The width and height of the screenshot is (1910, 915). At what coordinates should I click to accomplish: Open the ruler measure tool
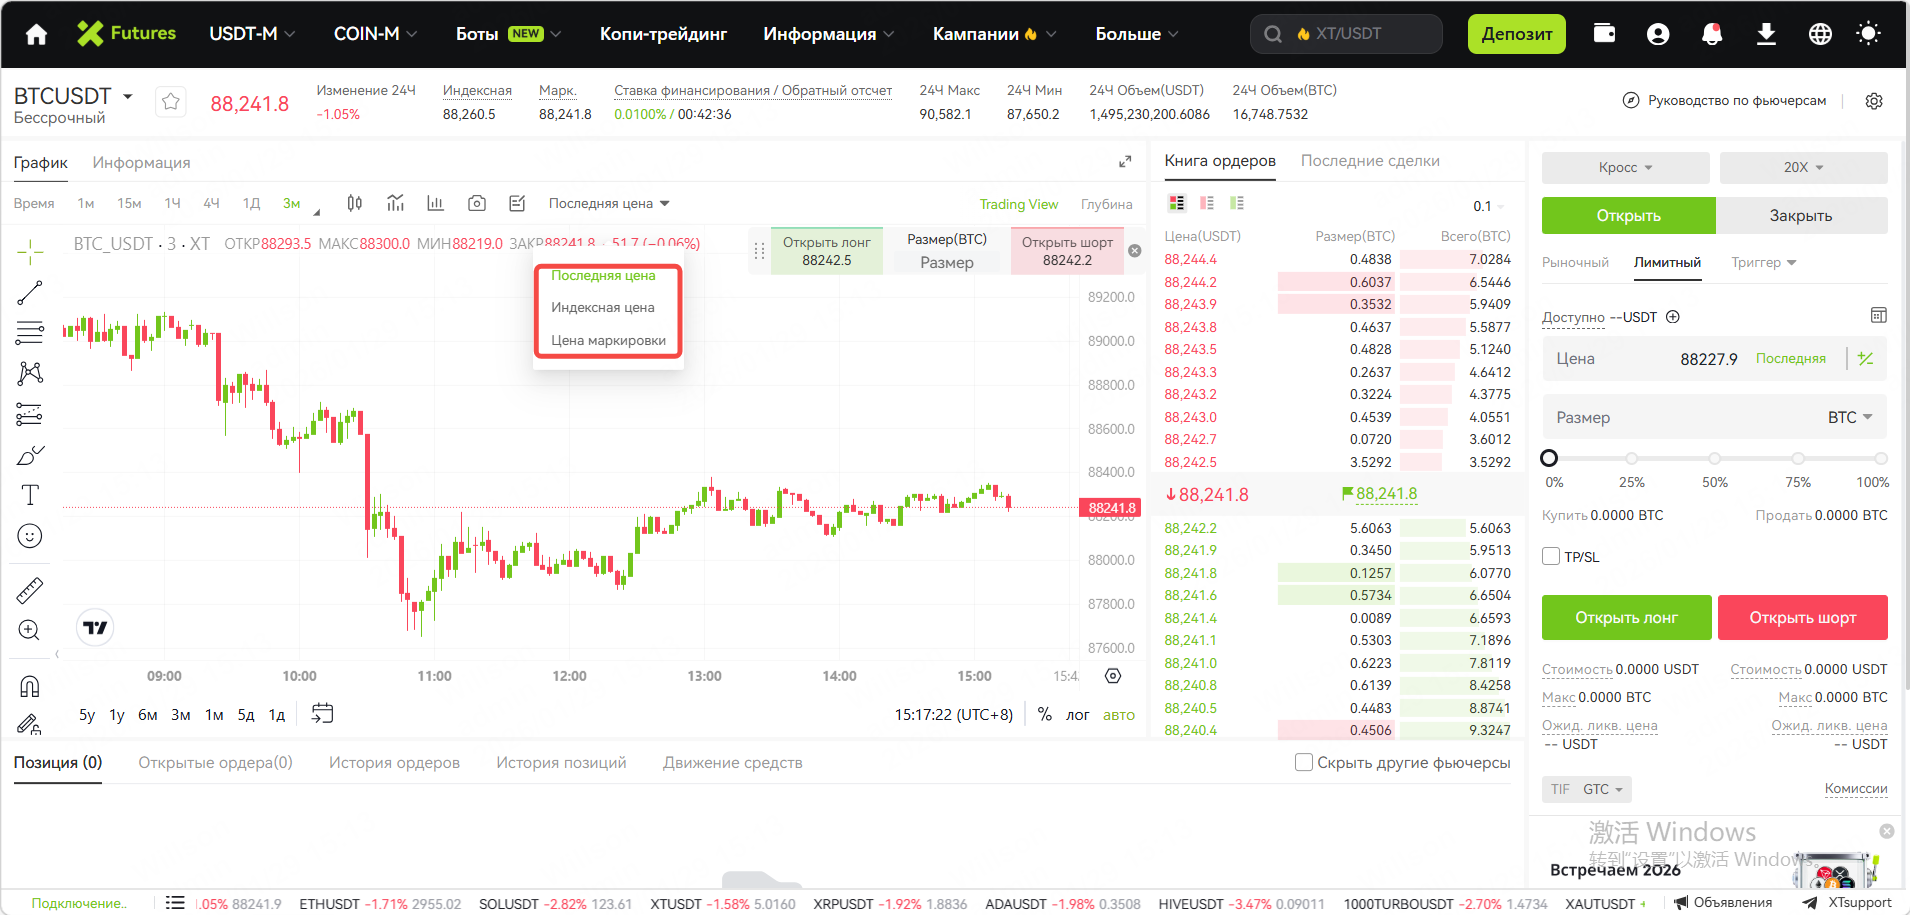(30, 590)
